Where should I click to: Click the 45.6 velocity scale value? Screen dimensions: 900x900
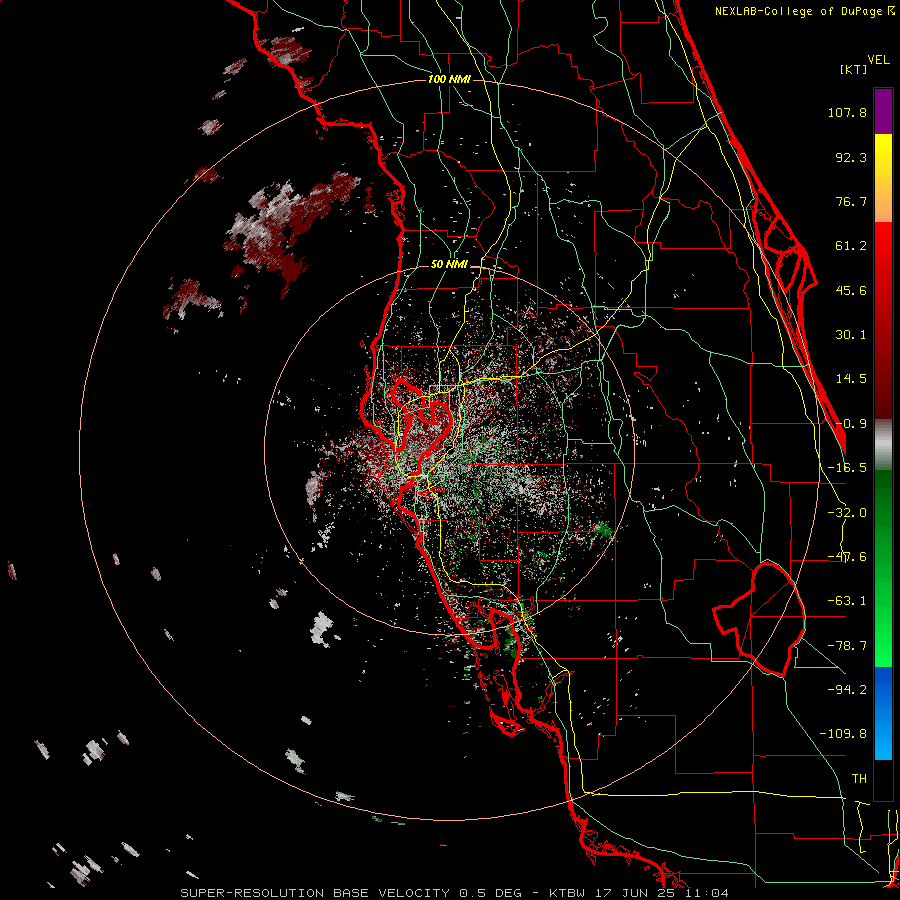click(x=851, y=290)
